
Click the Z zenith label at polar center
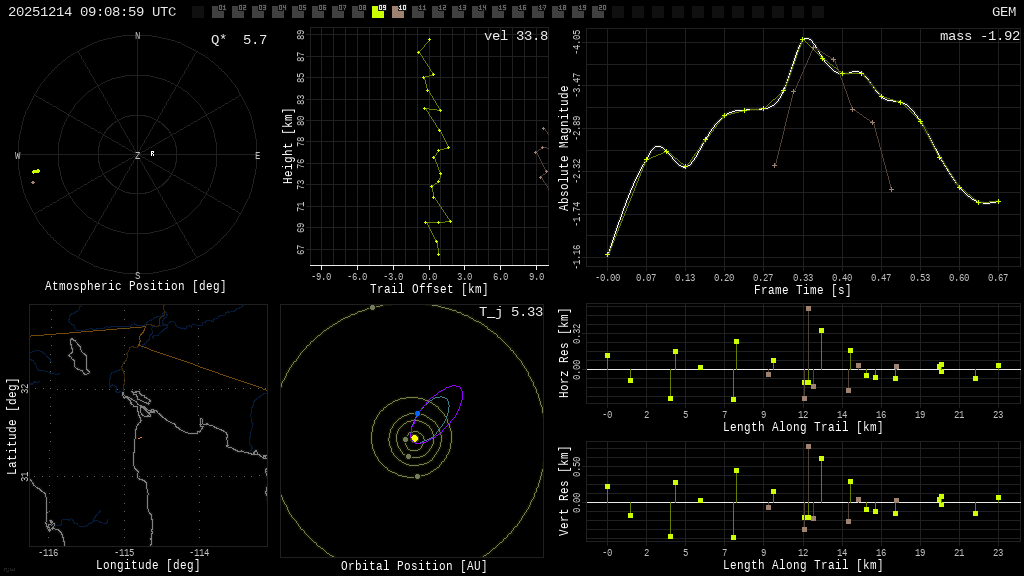tap(137, 155)
